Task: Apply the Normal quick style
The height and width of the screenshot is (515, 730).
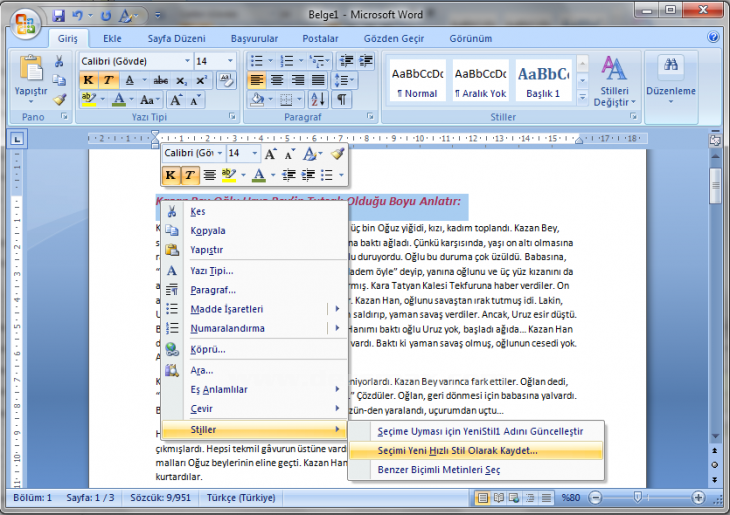Action: (x=418, y=80)
